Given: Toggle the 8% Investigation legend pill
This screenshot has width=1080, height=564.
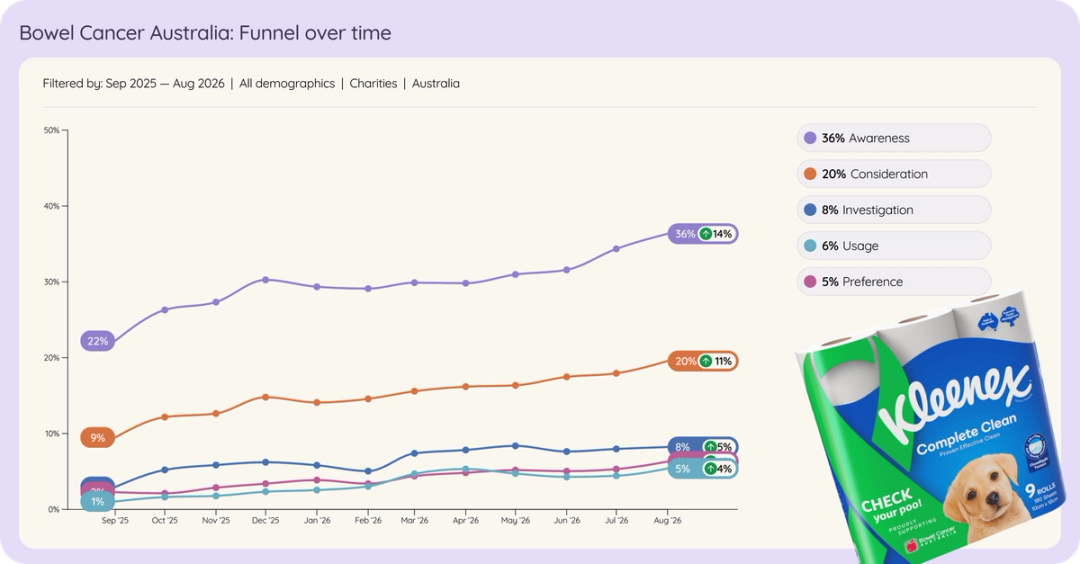Looking at the screenshot, I should tap(893, 209).
